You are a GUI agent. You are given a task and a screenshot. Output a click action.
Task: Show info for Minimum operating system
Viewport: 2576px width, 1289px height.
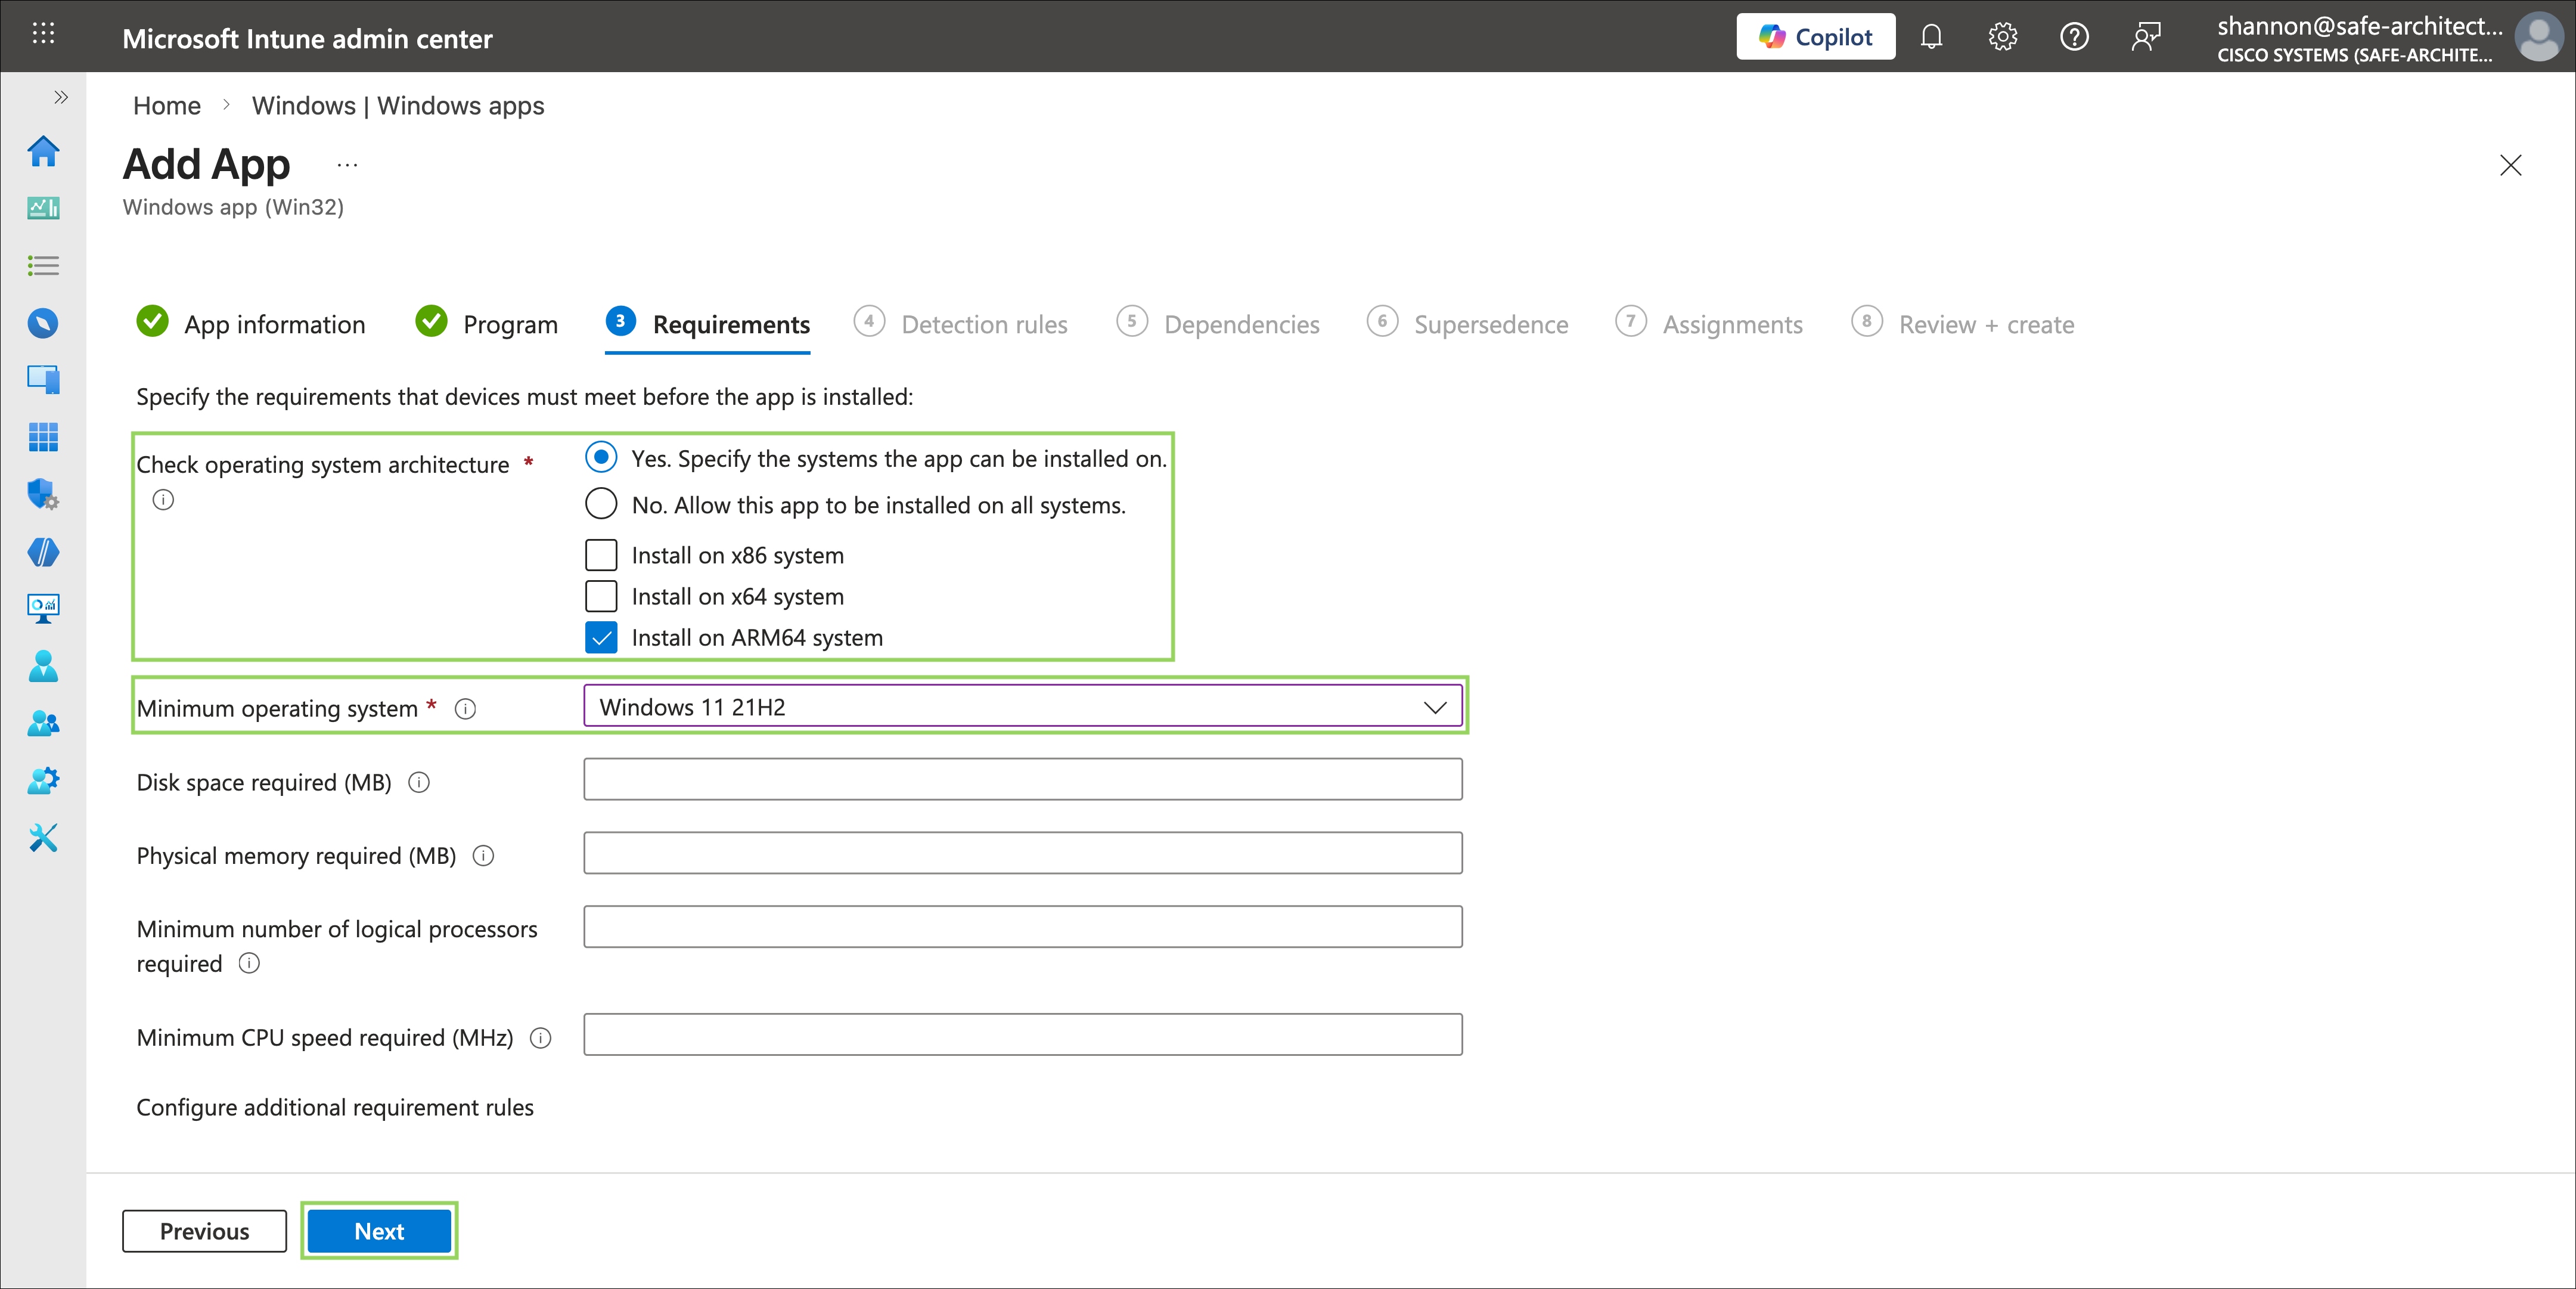(465, 709)
